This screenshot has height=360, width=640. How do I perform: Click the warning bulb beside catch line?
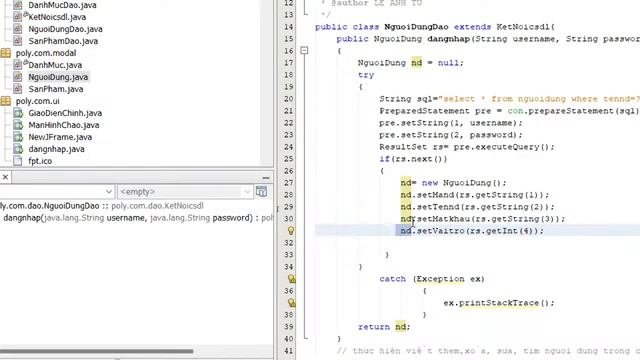[291, 279]
